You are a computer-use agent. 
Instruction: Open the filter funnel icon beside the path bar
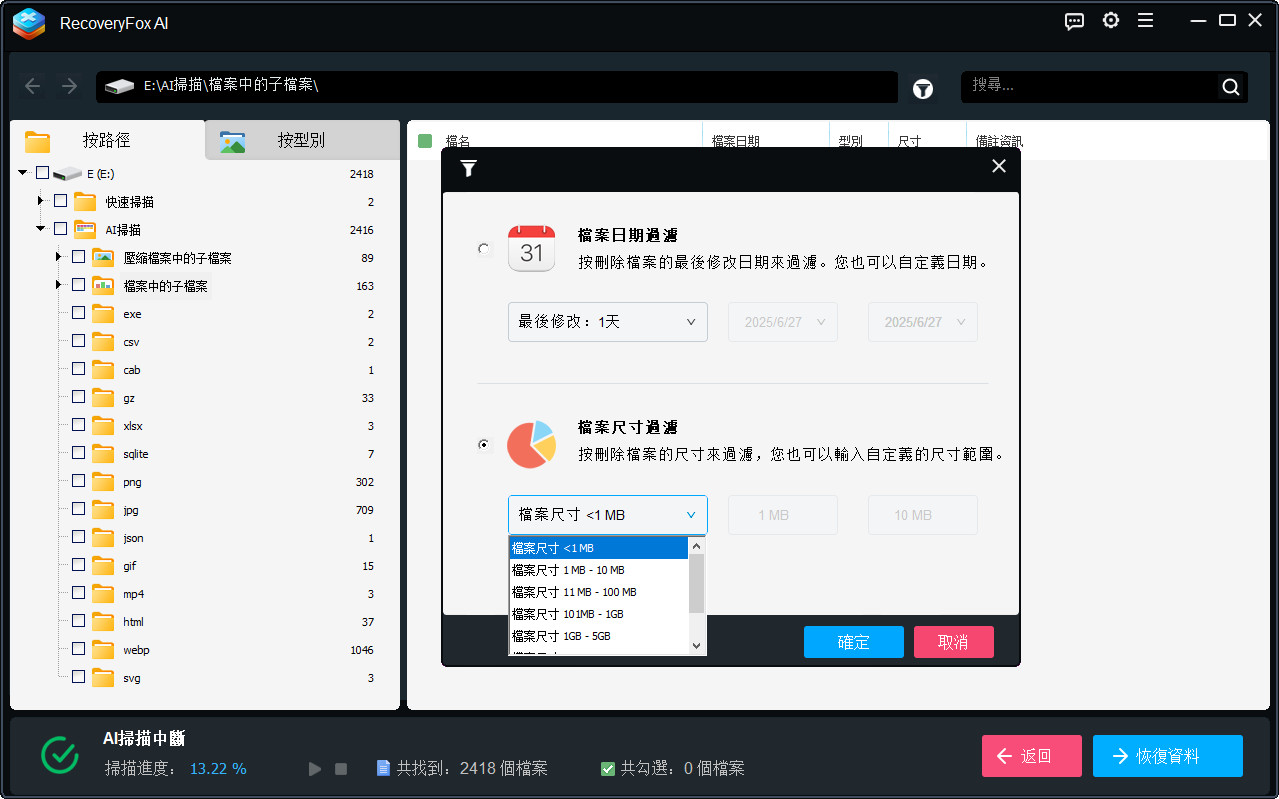tap(922, 88)
